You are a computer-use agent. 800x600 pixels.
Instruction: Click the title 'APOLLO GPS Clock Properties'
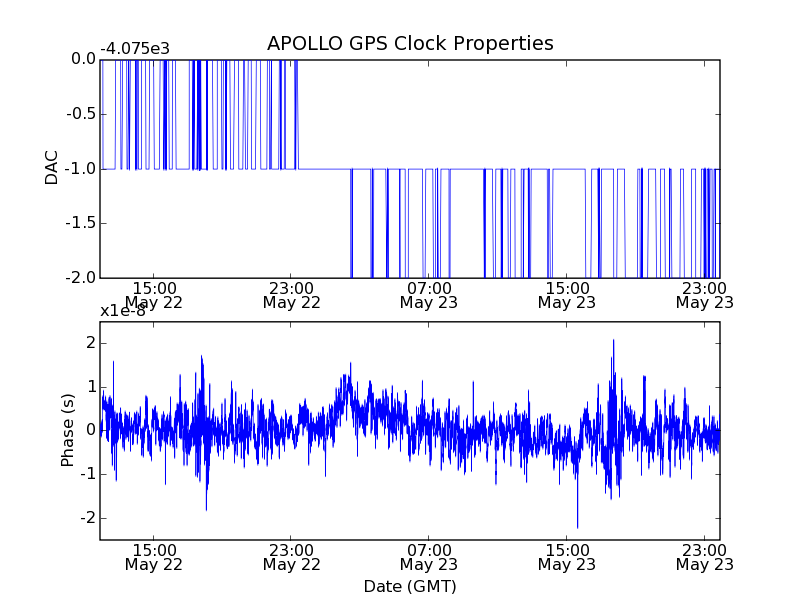pos(410,43)
